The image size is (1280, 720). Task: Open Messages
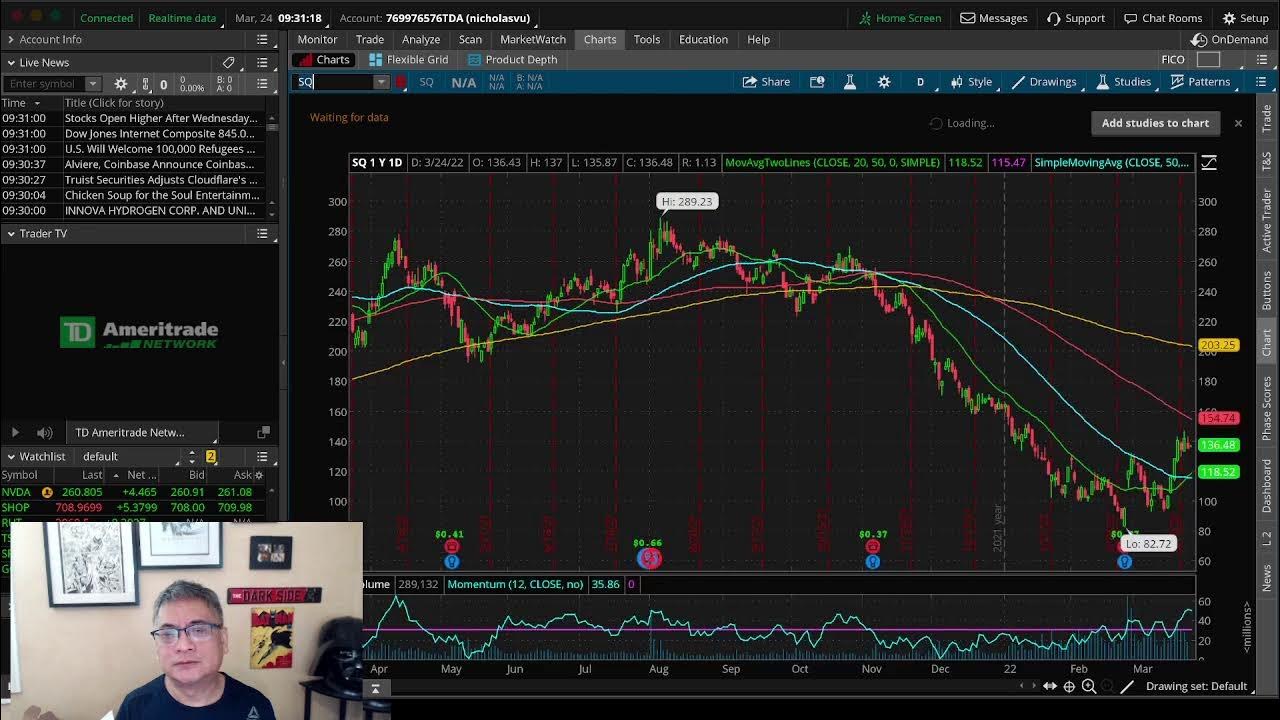point(994,18)
